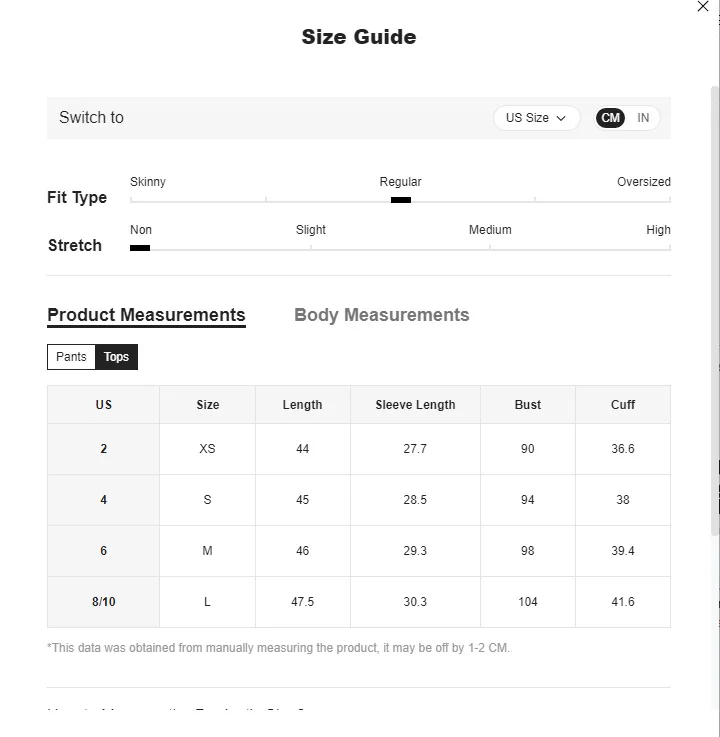Click the manual measurement disclaimer note

point(278,648)
